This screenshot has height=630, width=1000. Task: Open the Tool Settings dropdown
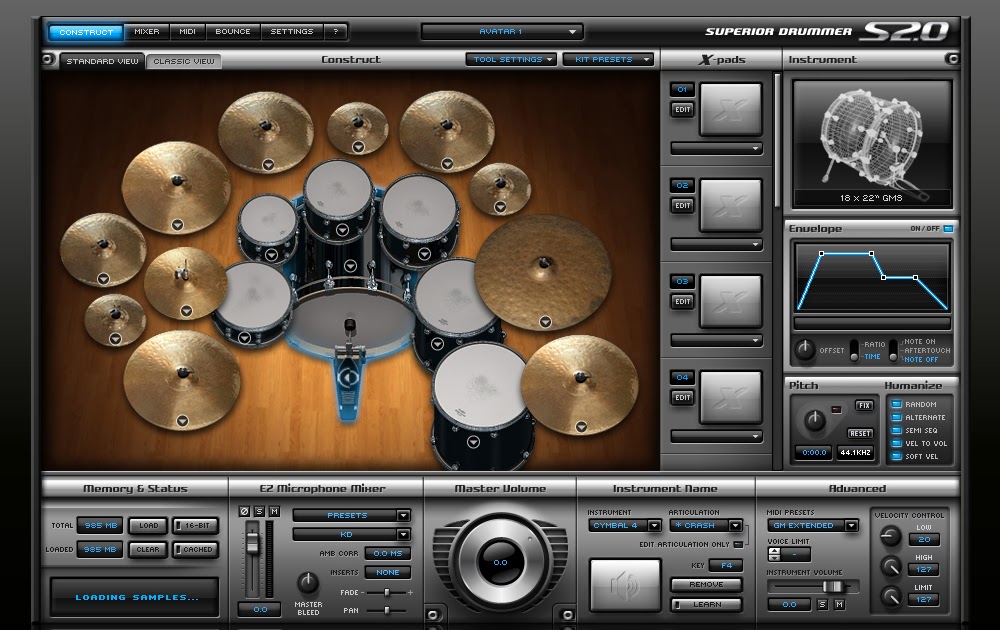click(x=511, y=59)
